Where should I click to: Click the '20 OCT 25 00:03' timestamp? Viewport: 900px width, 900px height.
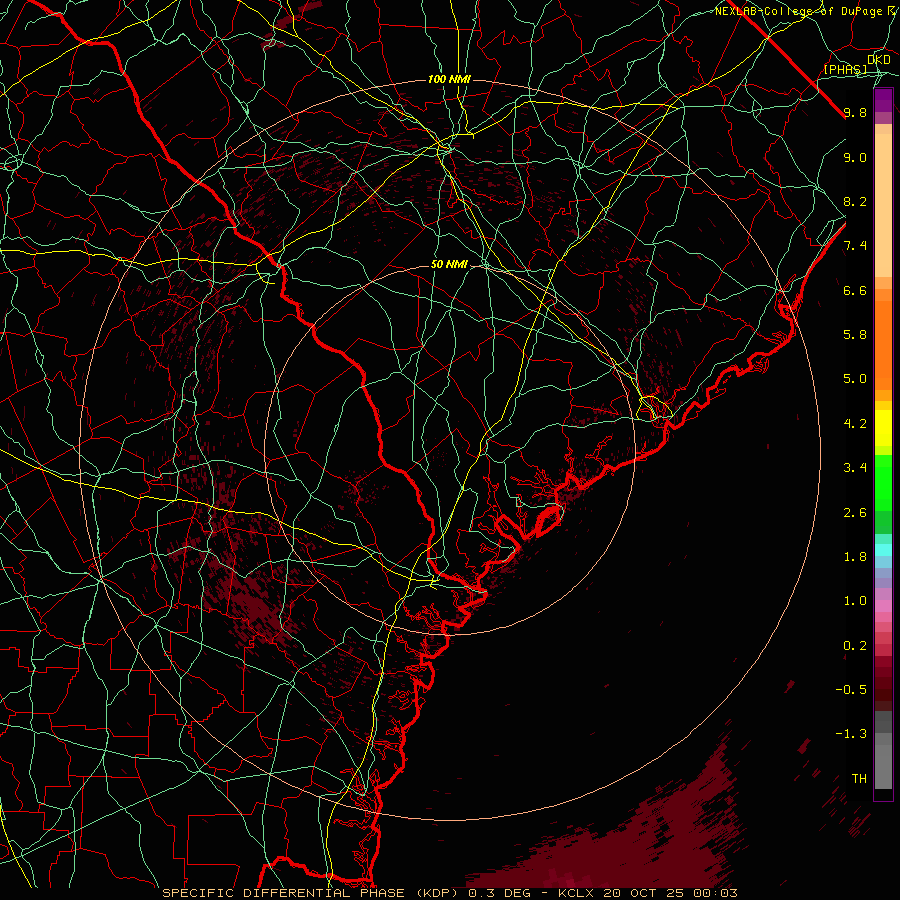click(x=670, y=893)
